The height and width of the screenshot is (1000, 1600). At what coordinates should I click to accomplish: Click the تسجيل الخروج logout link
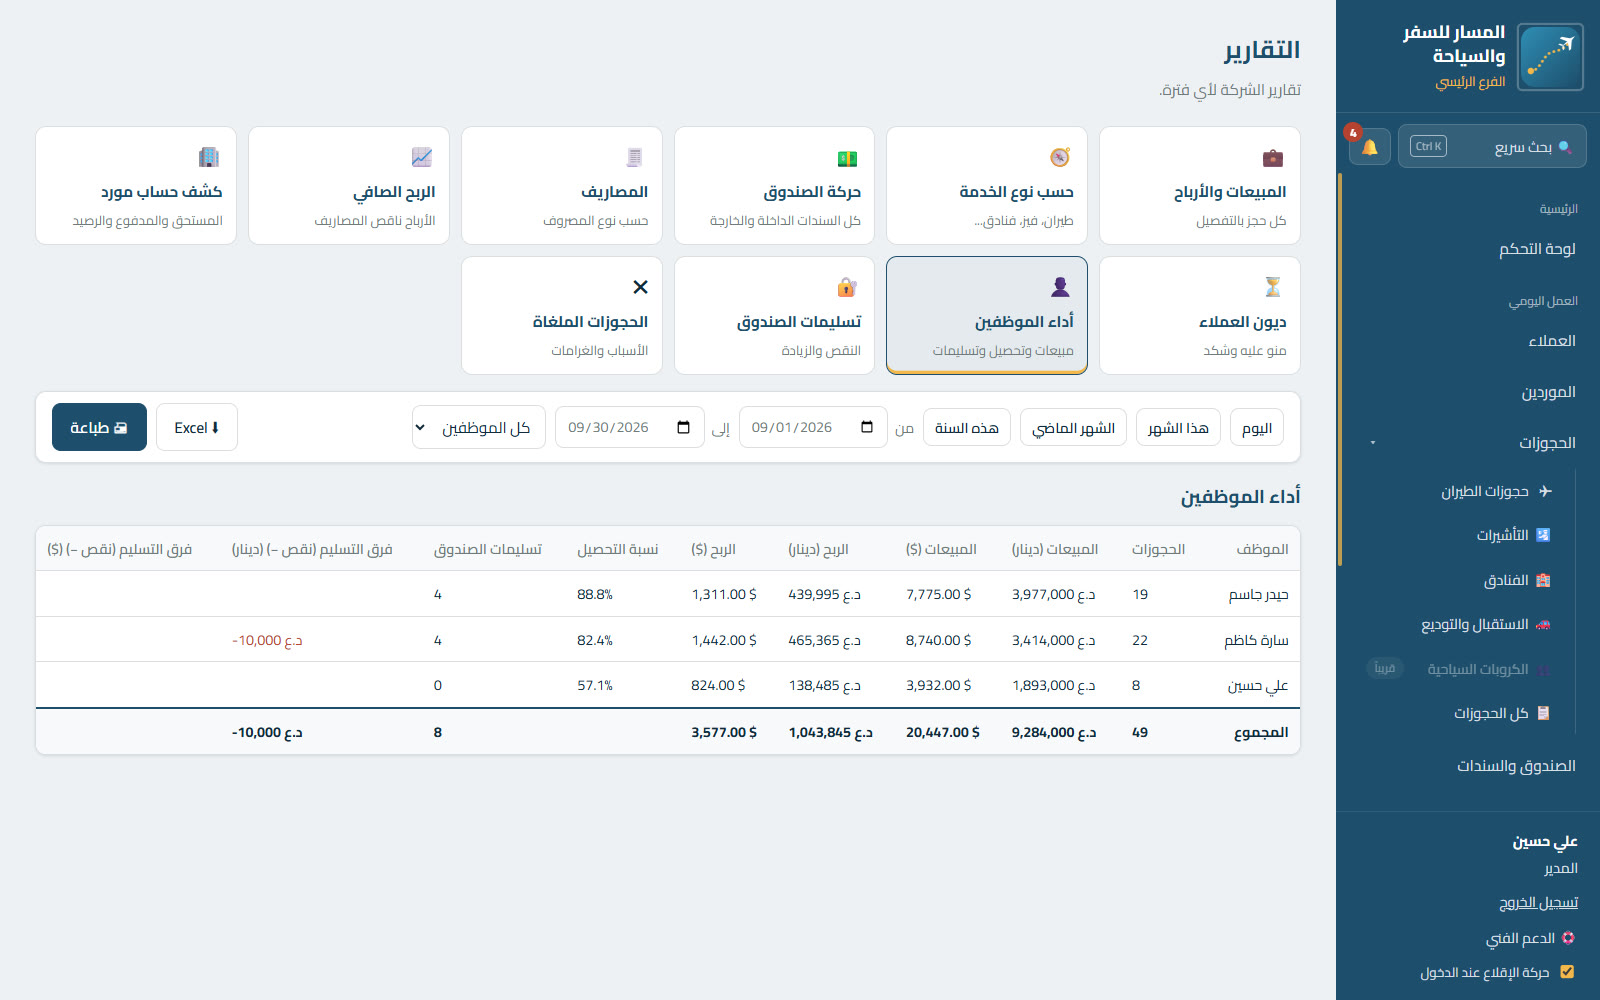(1538, 902)
